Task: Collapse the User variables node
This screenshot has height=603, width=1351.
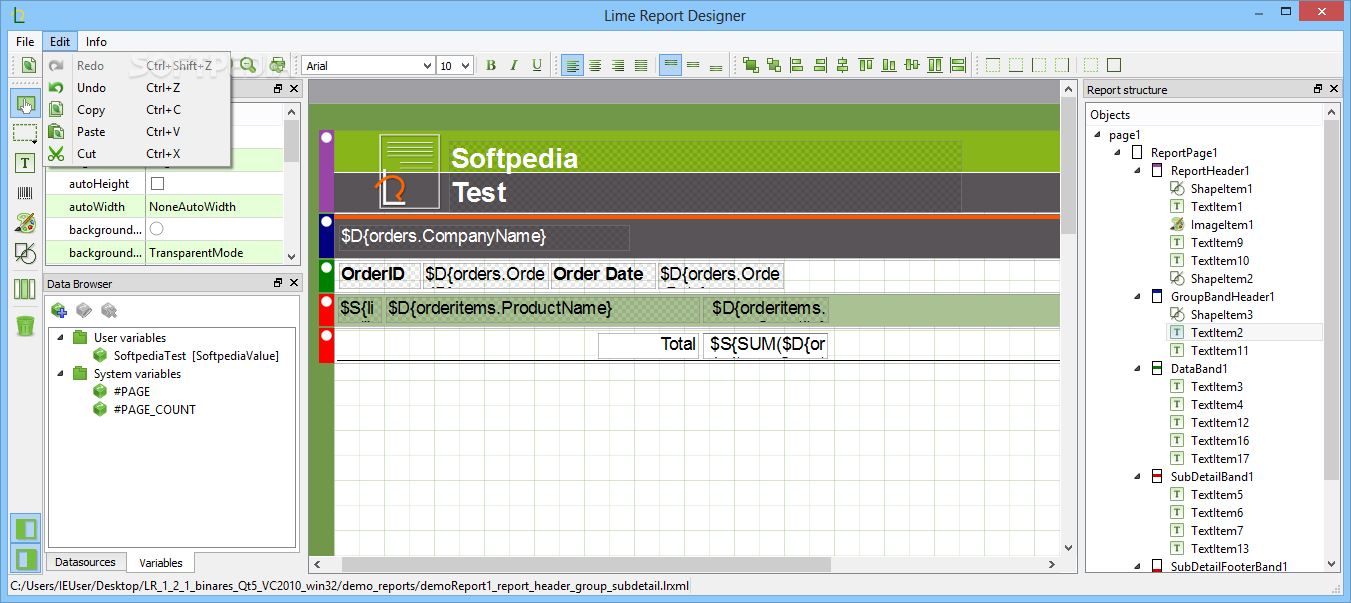Action: coord(61,338)
